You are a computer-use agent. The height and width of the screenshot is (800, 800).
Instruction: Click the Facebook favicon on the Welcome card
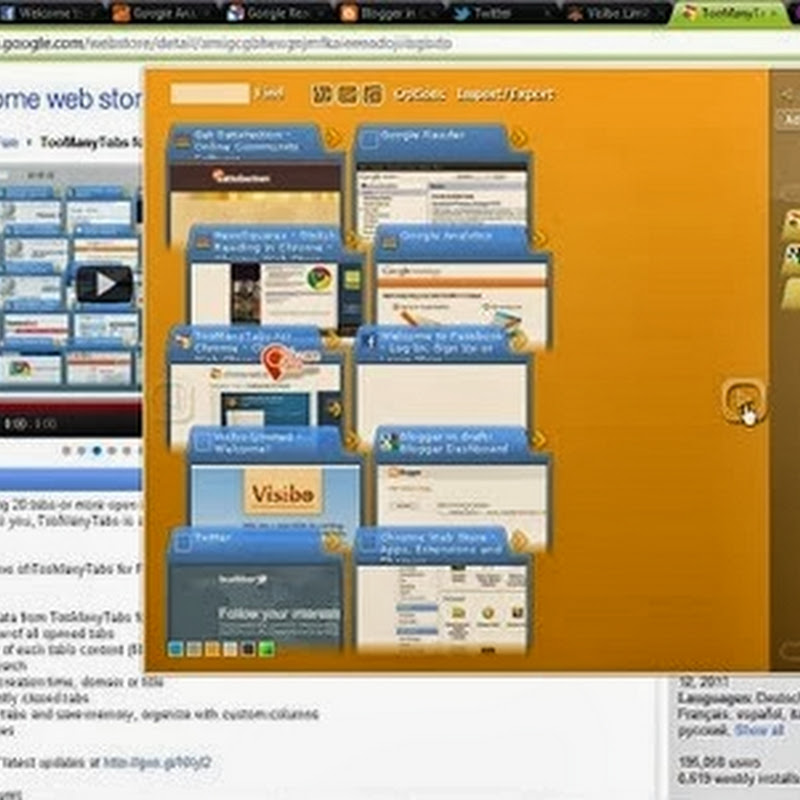(x=370, y=341)
